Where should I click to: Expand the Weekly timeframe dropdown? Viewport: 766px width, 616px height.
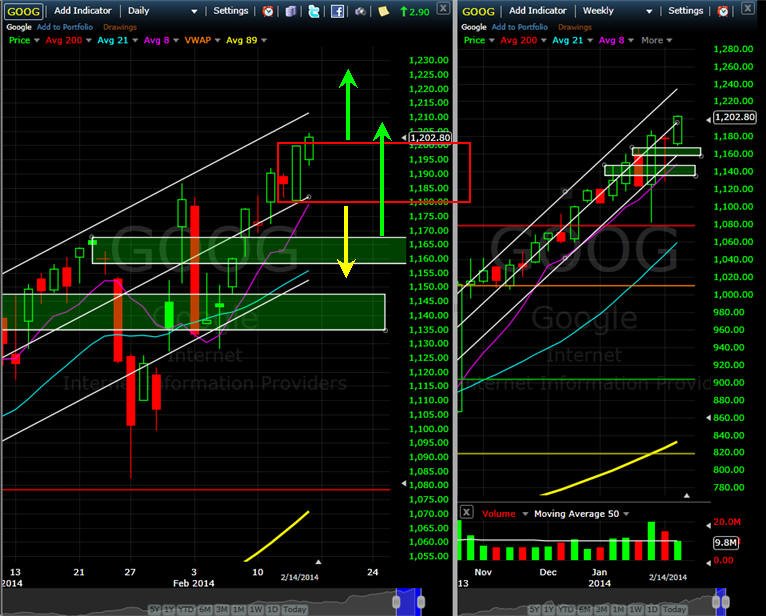pyautogui.click(x=649, y=11)
